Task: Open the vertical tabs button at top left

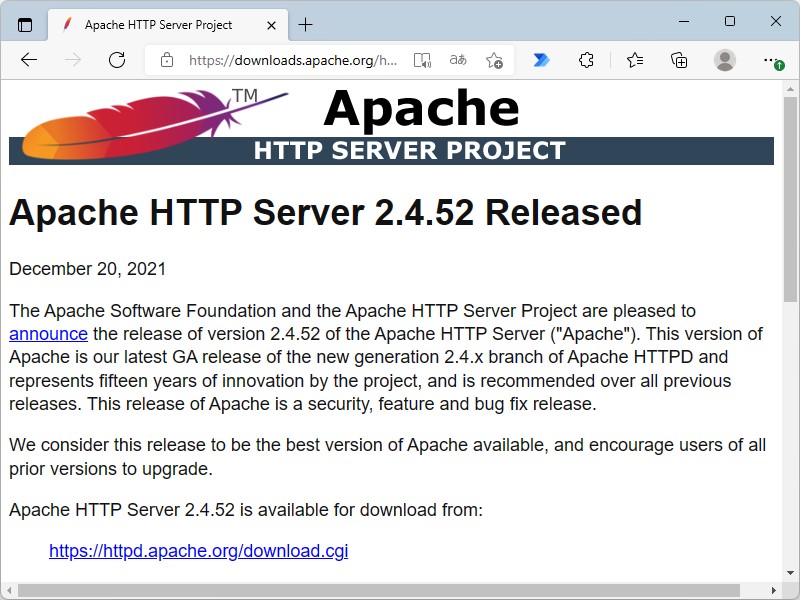Action: (x=24, y=24)
